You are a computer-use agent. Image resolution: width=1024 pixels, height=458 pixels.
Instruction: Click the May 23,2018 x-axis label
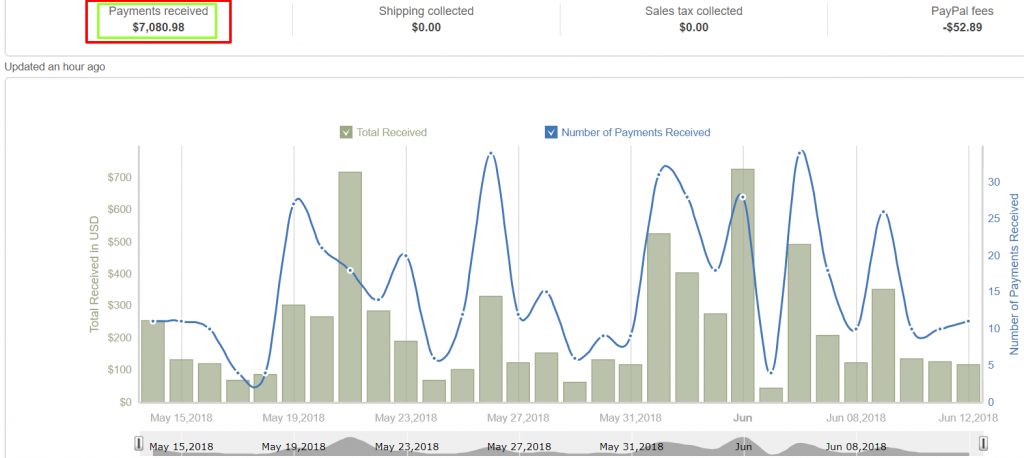click(x=405, y=417)
